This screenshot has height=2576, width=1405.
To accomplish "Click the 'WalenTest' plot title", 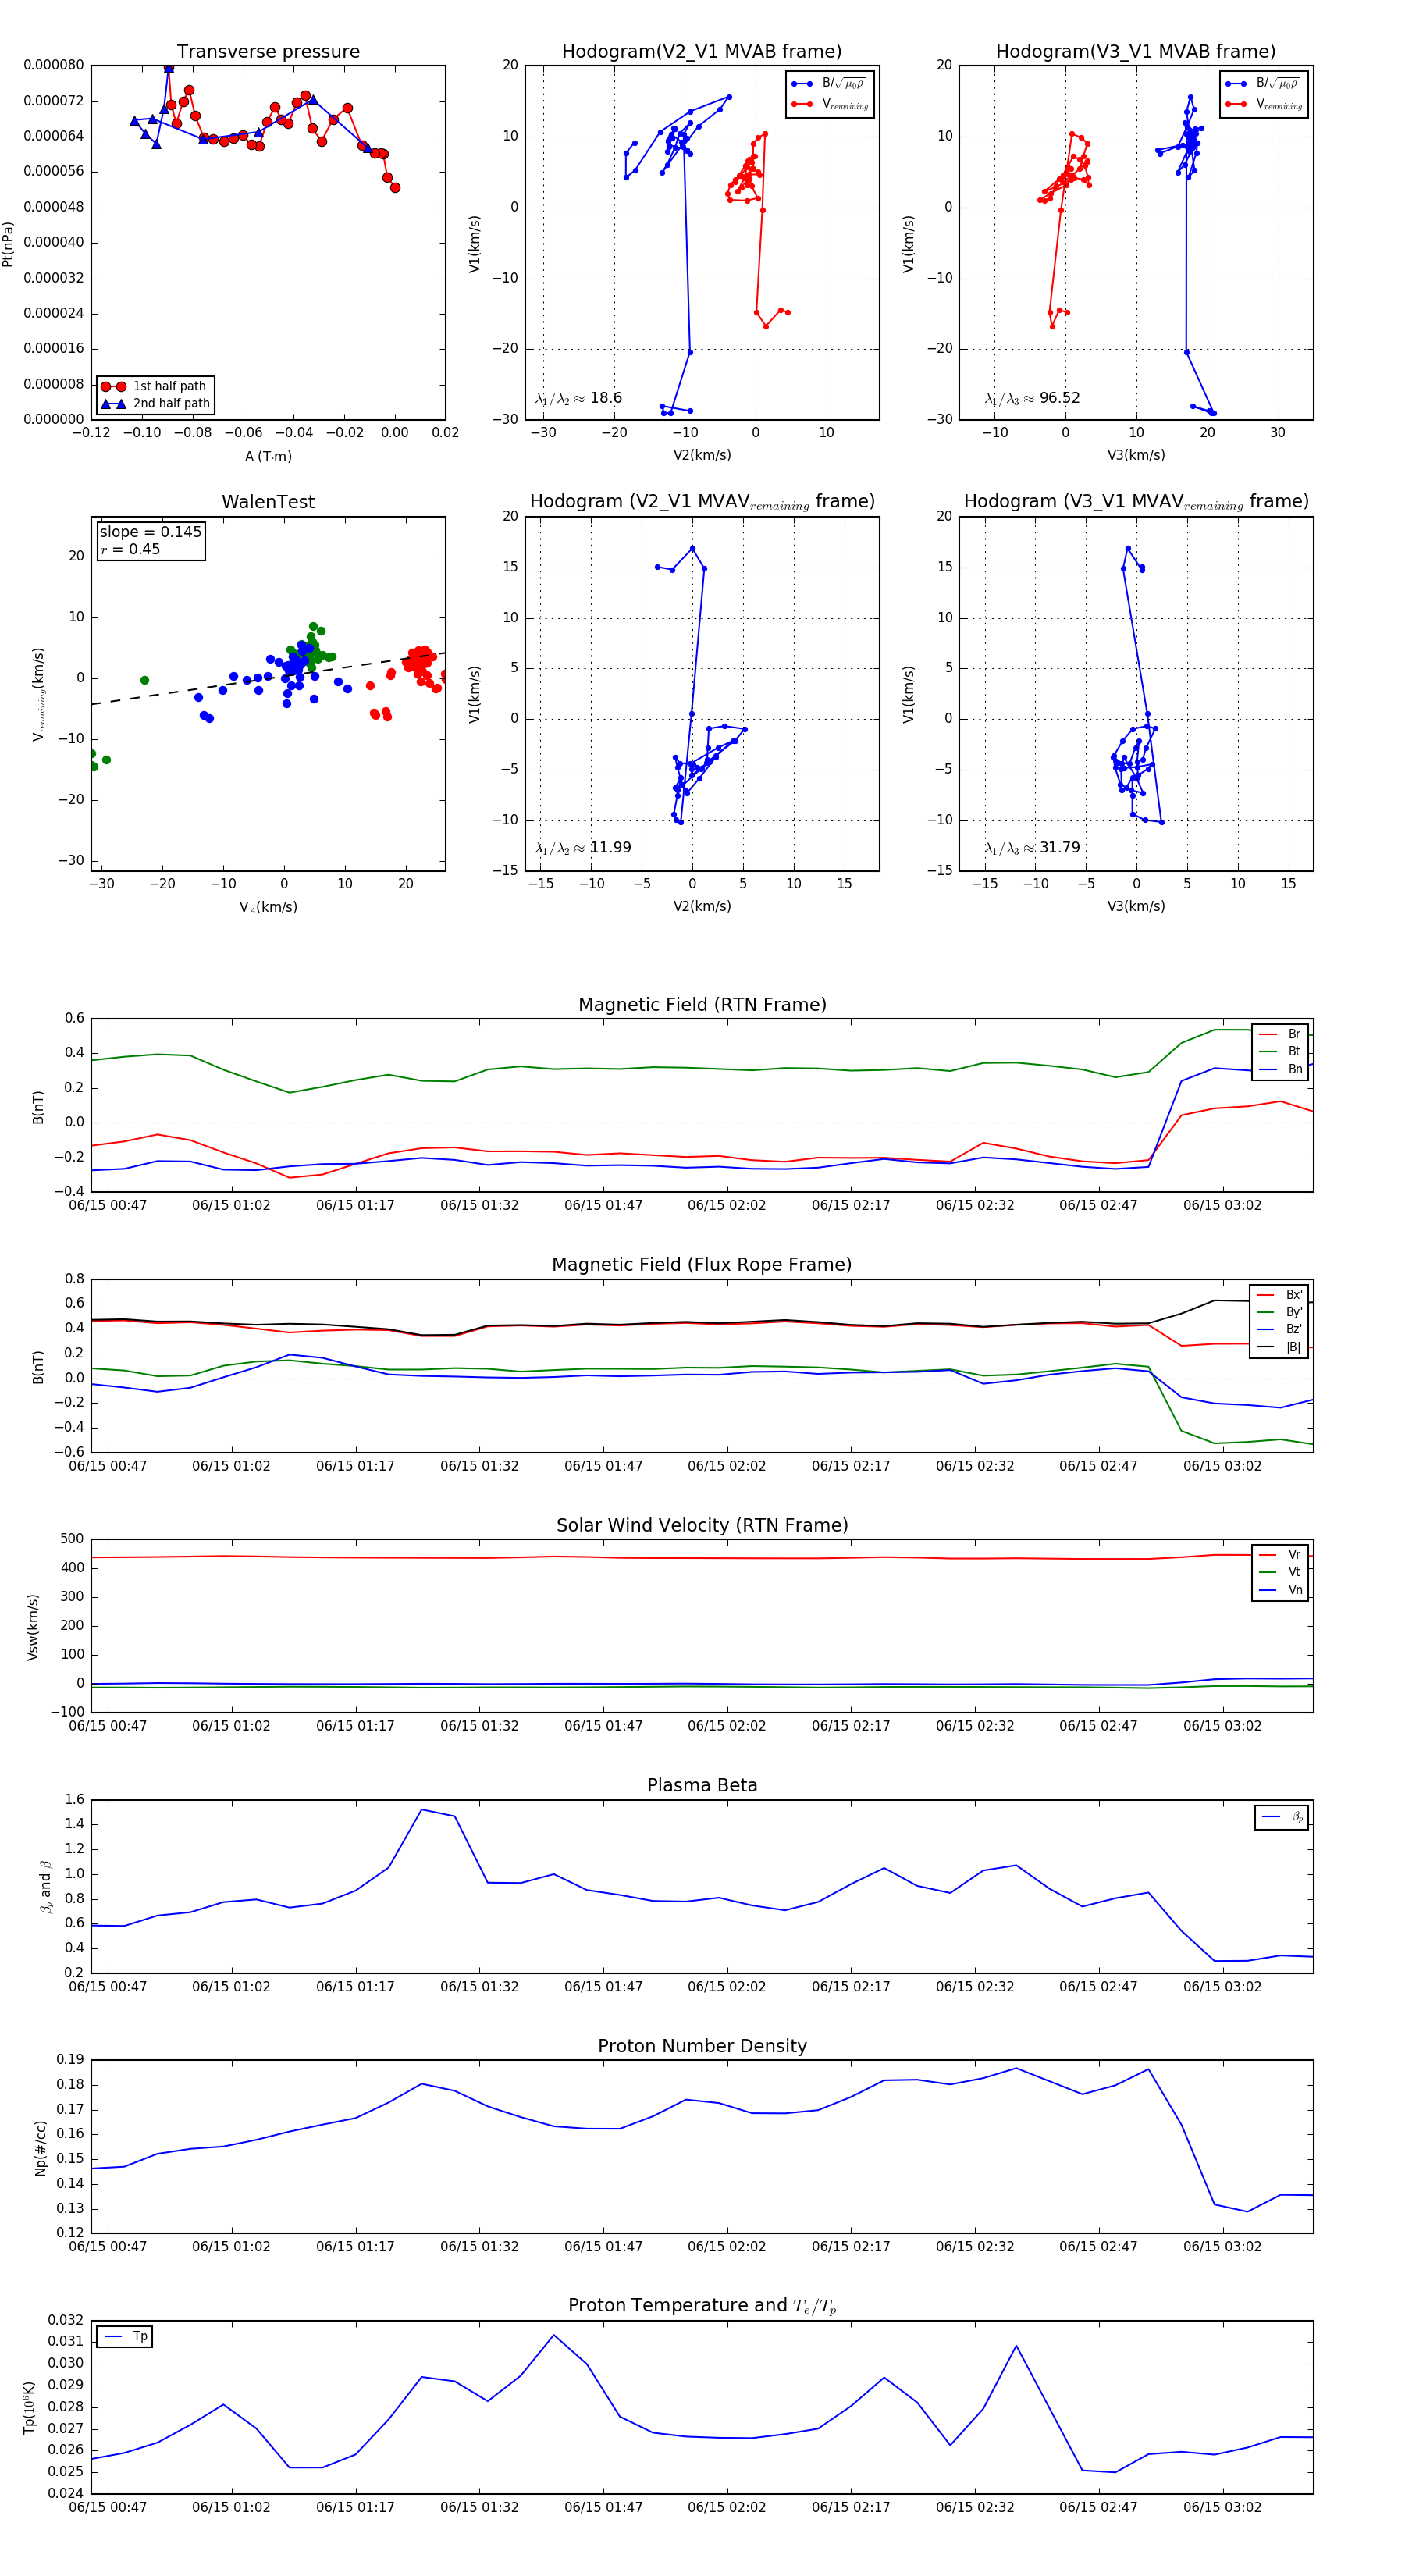I will click(x=268, y=502).
